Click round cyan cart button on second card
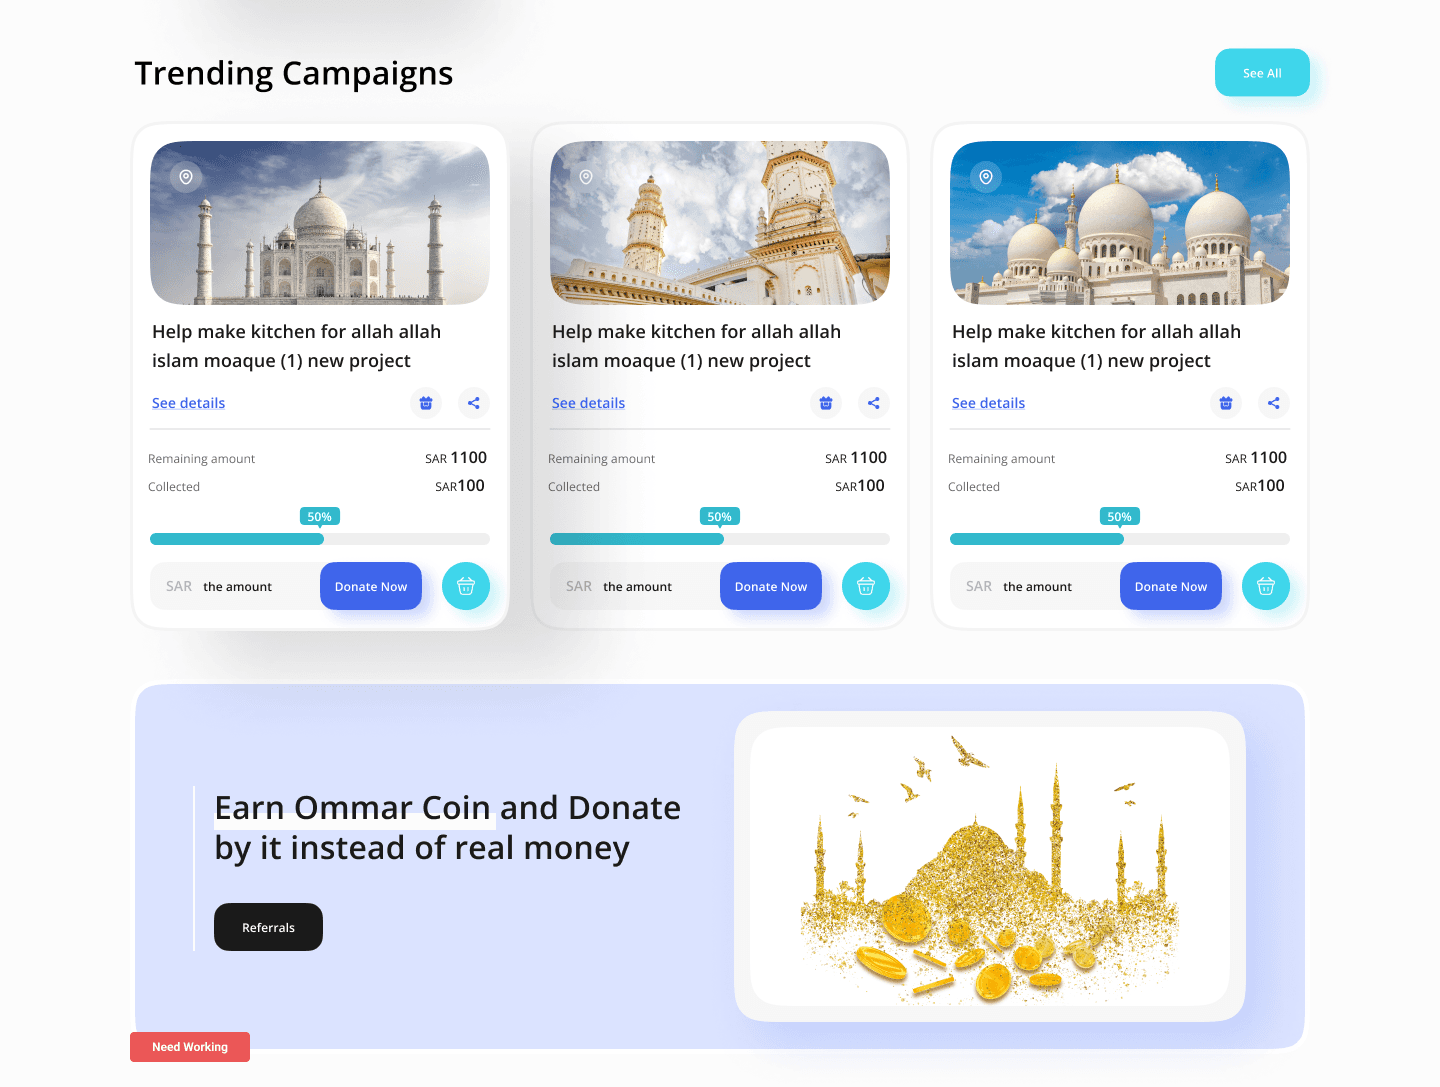Viewport: 1440px width, 1087px height. point(866,586)
